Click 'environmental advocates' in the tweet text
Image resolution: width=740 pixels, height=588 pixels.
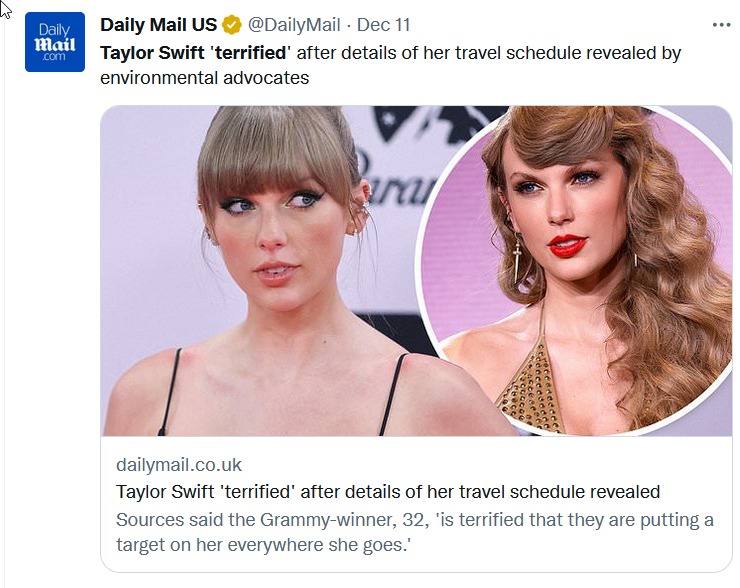click(204, 78)
